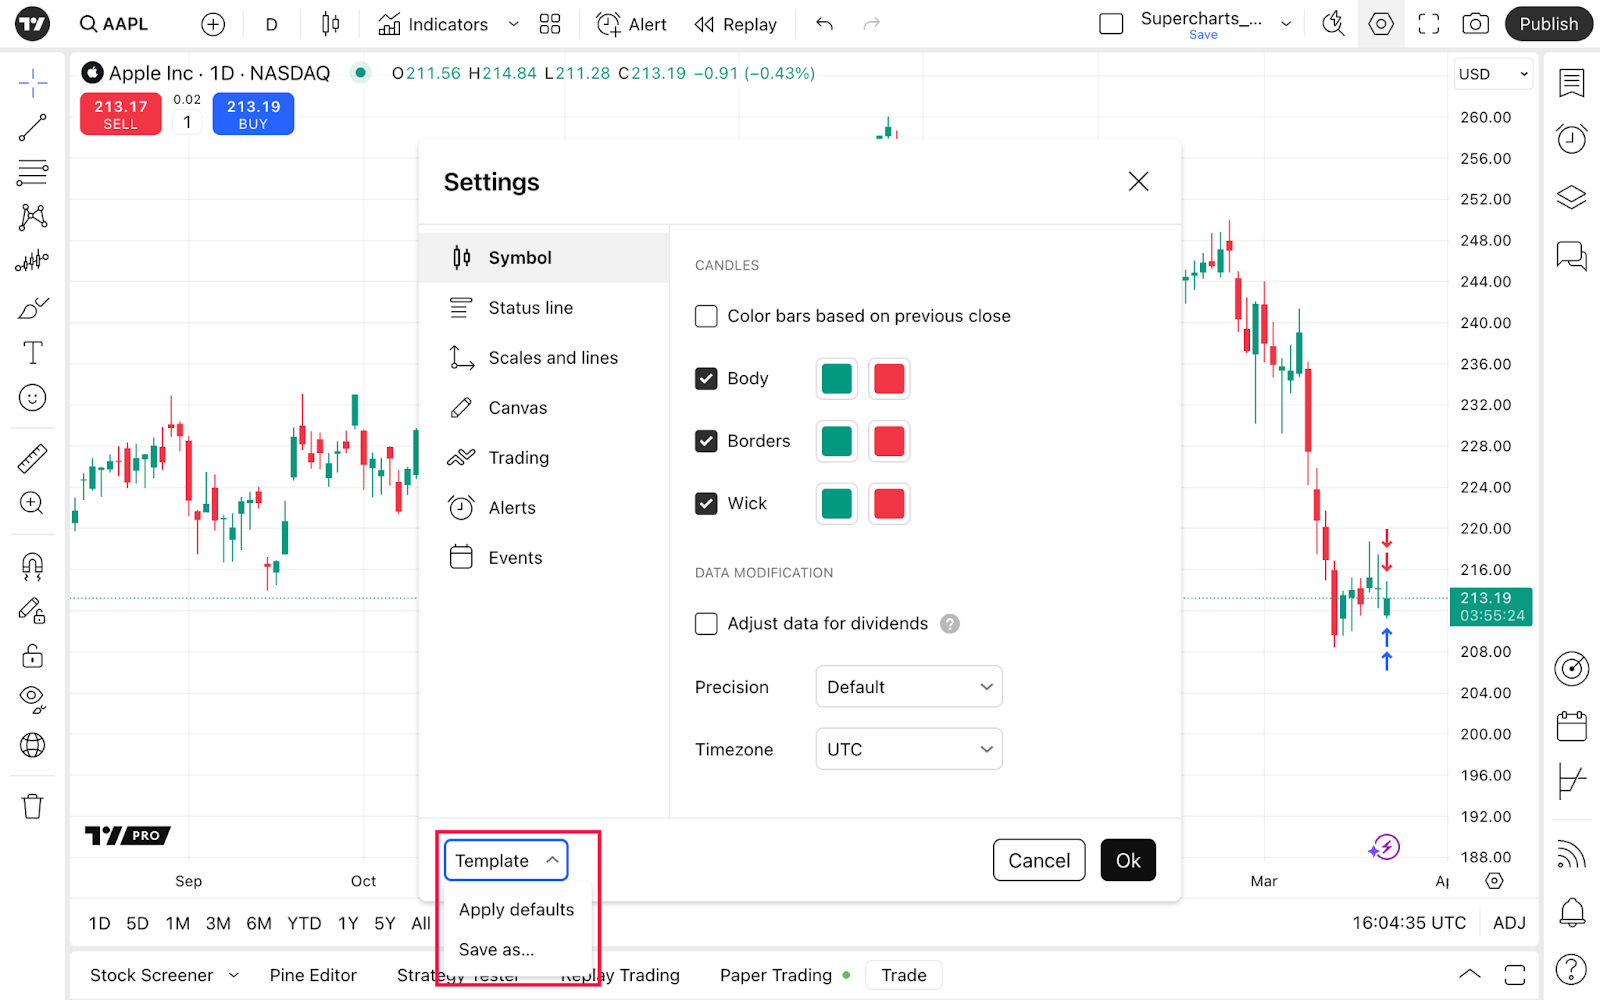Click the red 213.17 SELL button
This screenshot has height=1000, width=1600.
121,114
